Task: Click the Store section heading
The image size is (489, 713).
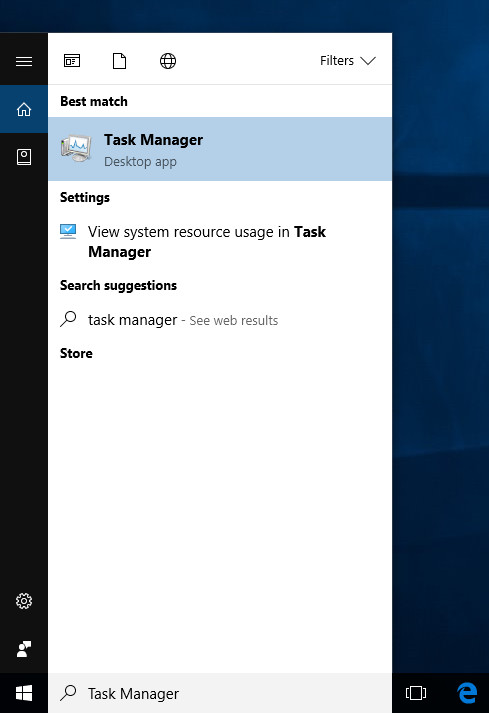Action: (x=76, y=353)
